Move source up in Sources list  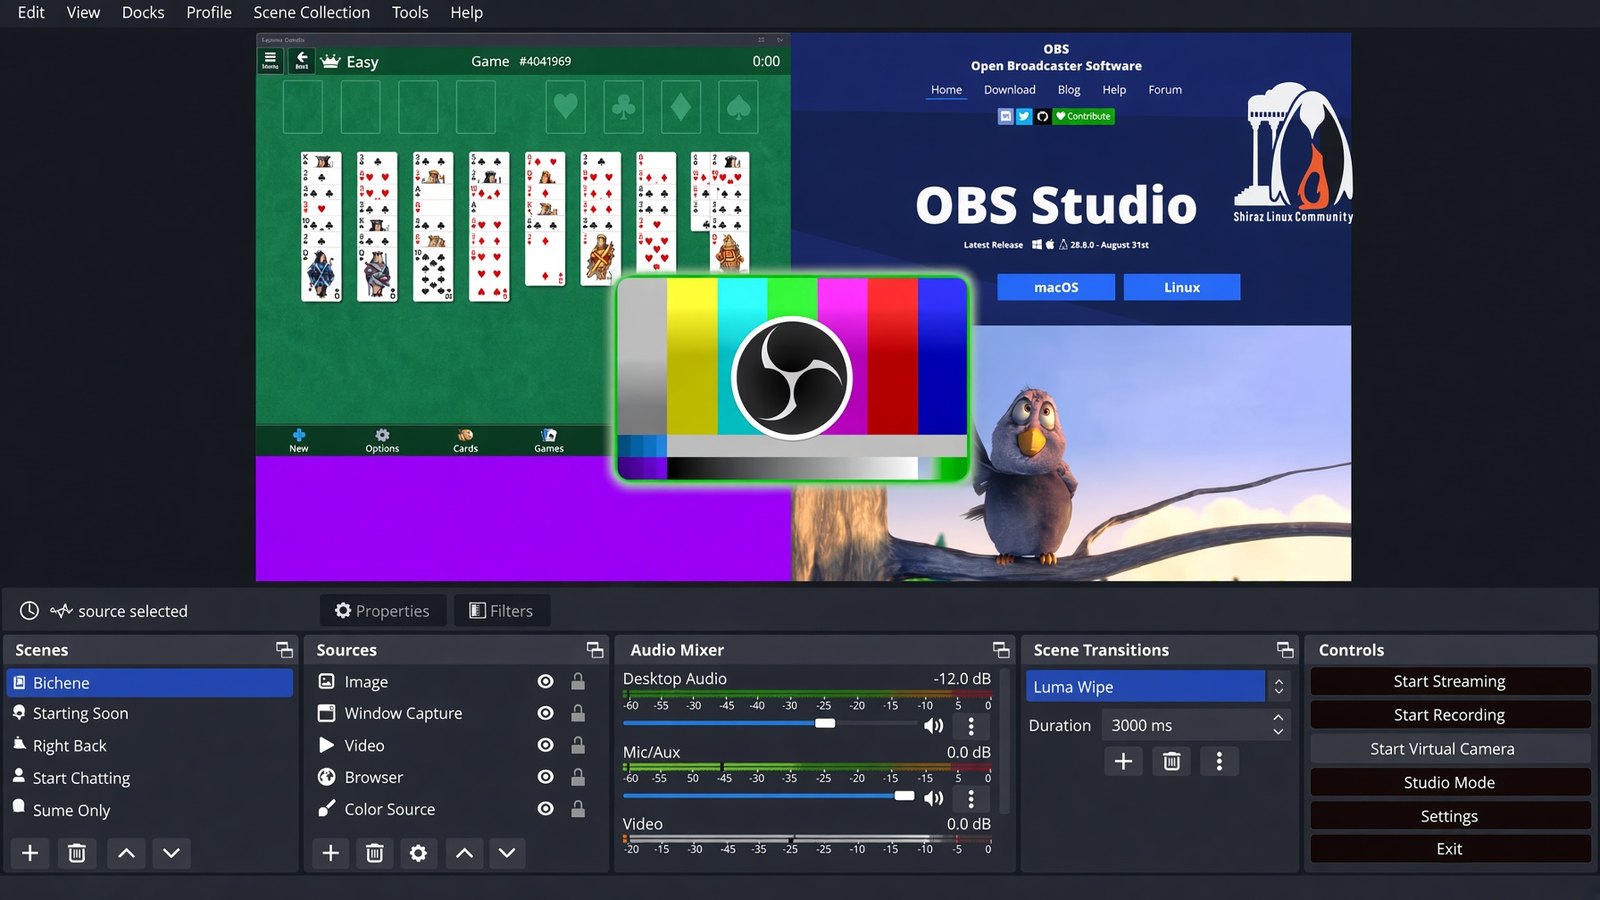[x=464, y=853]
